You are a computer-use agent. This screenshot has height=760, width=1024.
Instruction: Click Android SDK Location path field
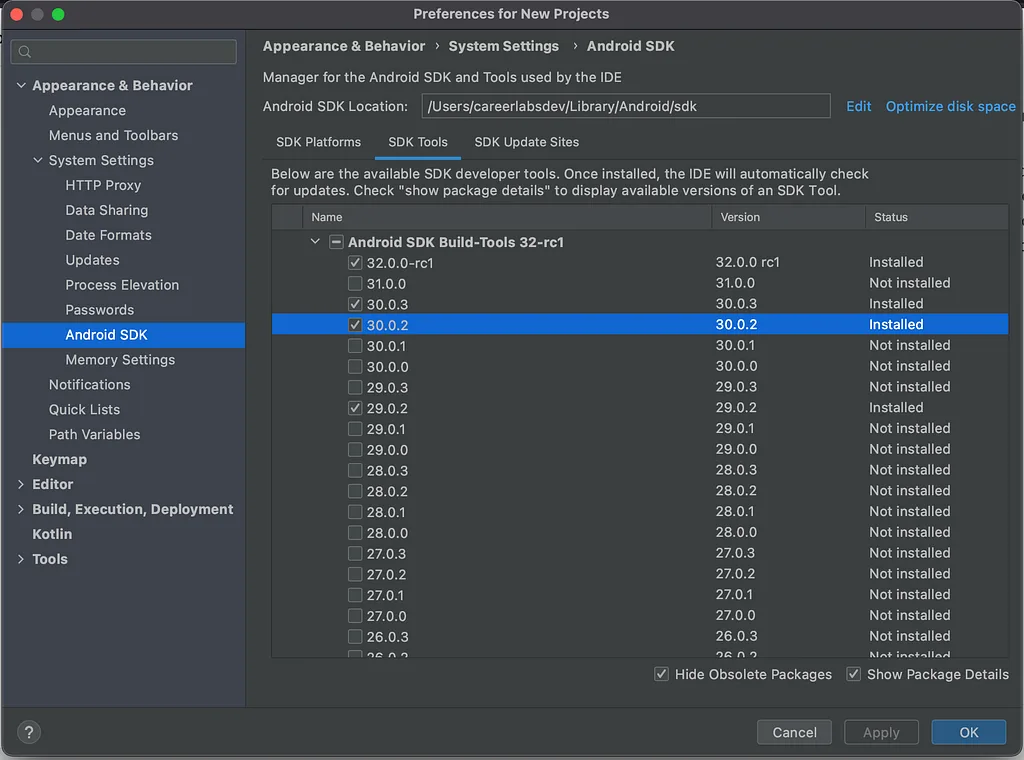click(626, 106)
